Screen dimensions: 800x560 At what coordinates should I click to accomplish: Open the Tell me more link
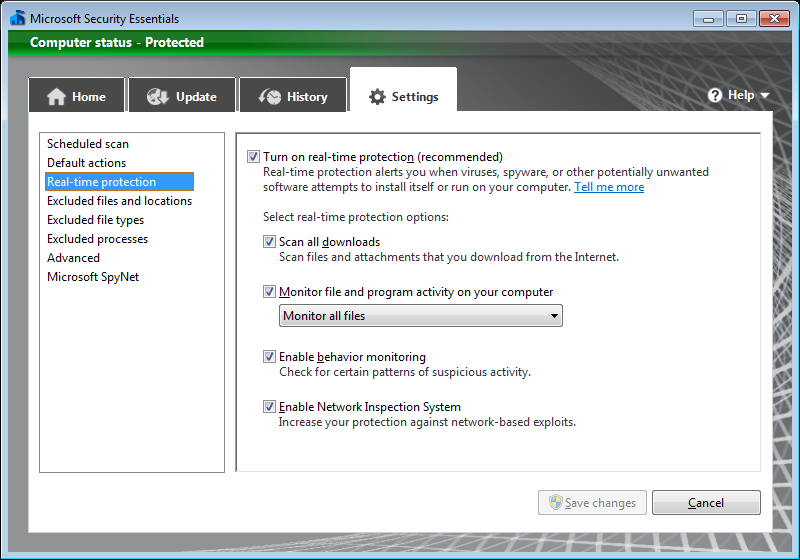[x=609, y=187]
